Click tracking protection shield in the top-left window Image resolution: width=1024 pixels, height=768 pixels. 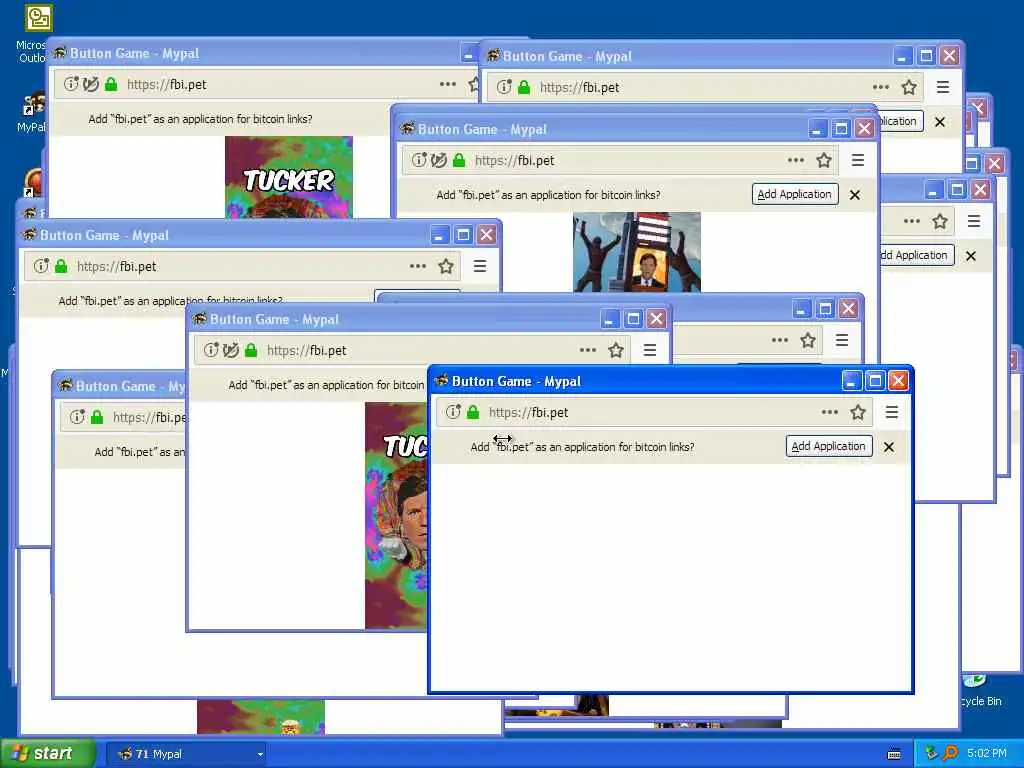click(91, 84)
